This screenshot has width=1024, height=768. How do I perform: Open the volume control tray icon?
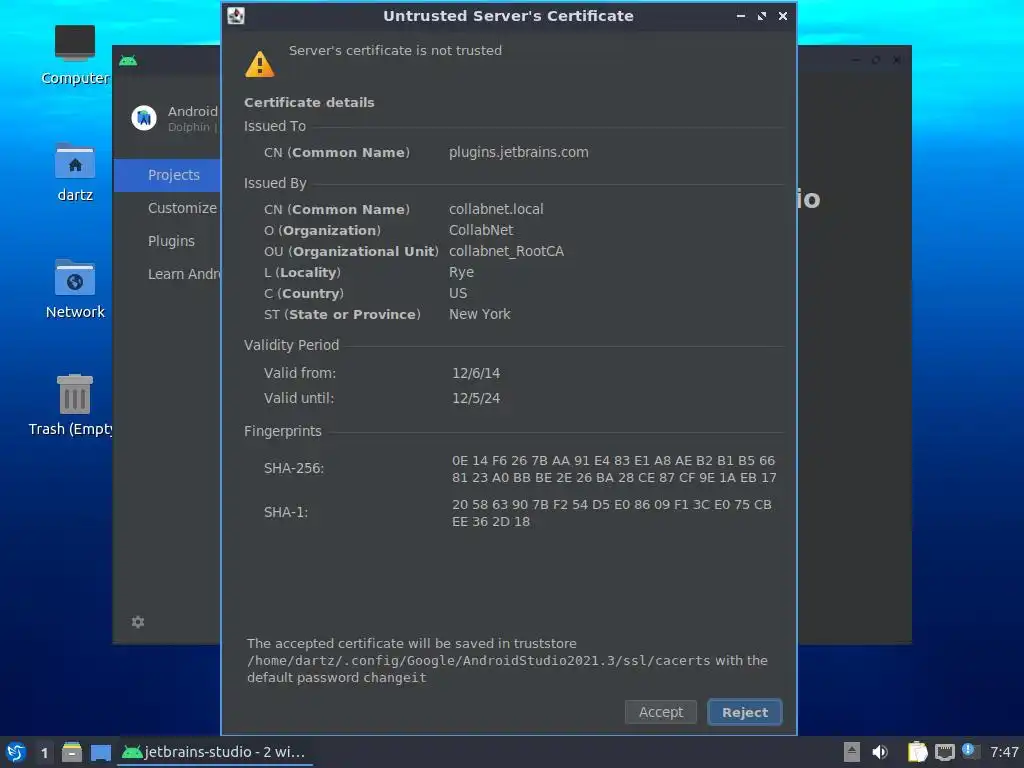[880, 752]
